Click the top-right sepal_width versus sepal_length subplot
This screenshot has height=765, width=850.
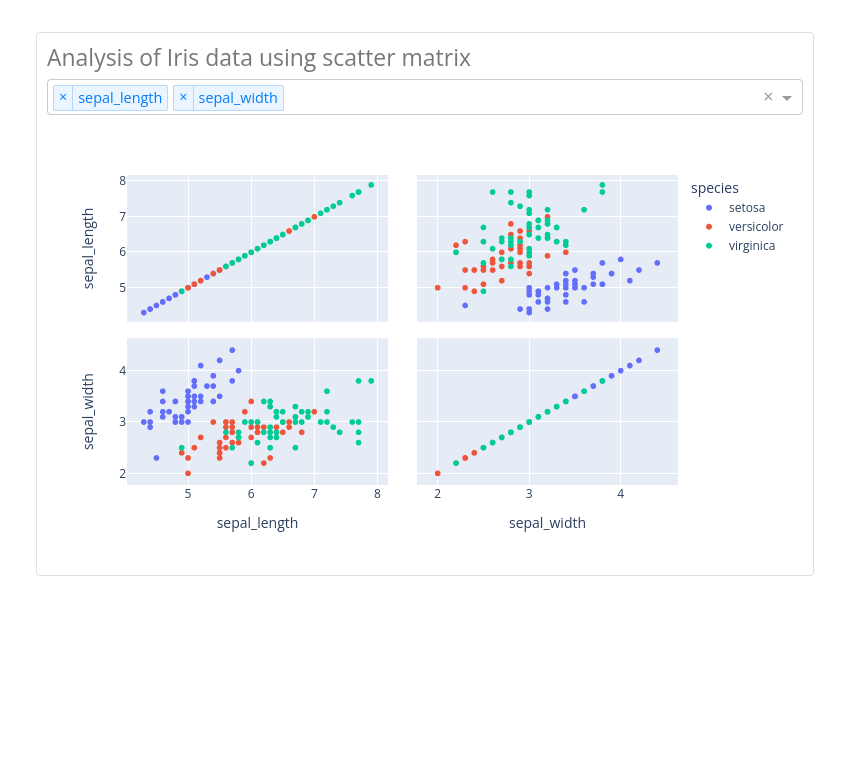coord(547,248)
